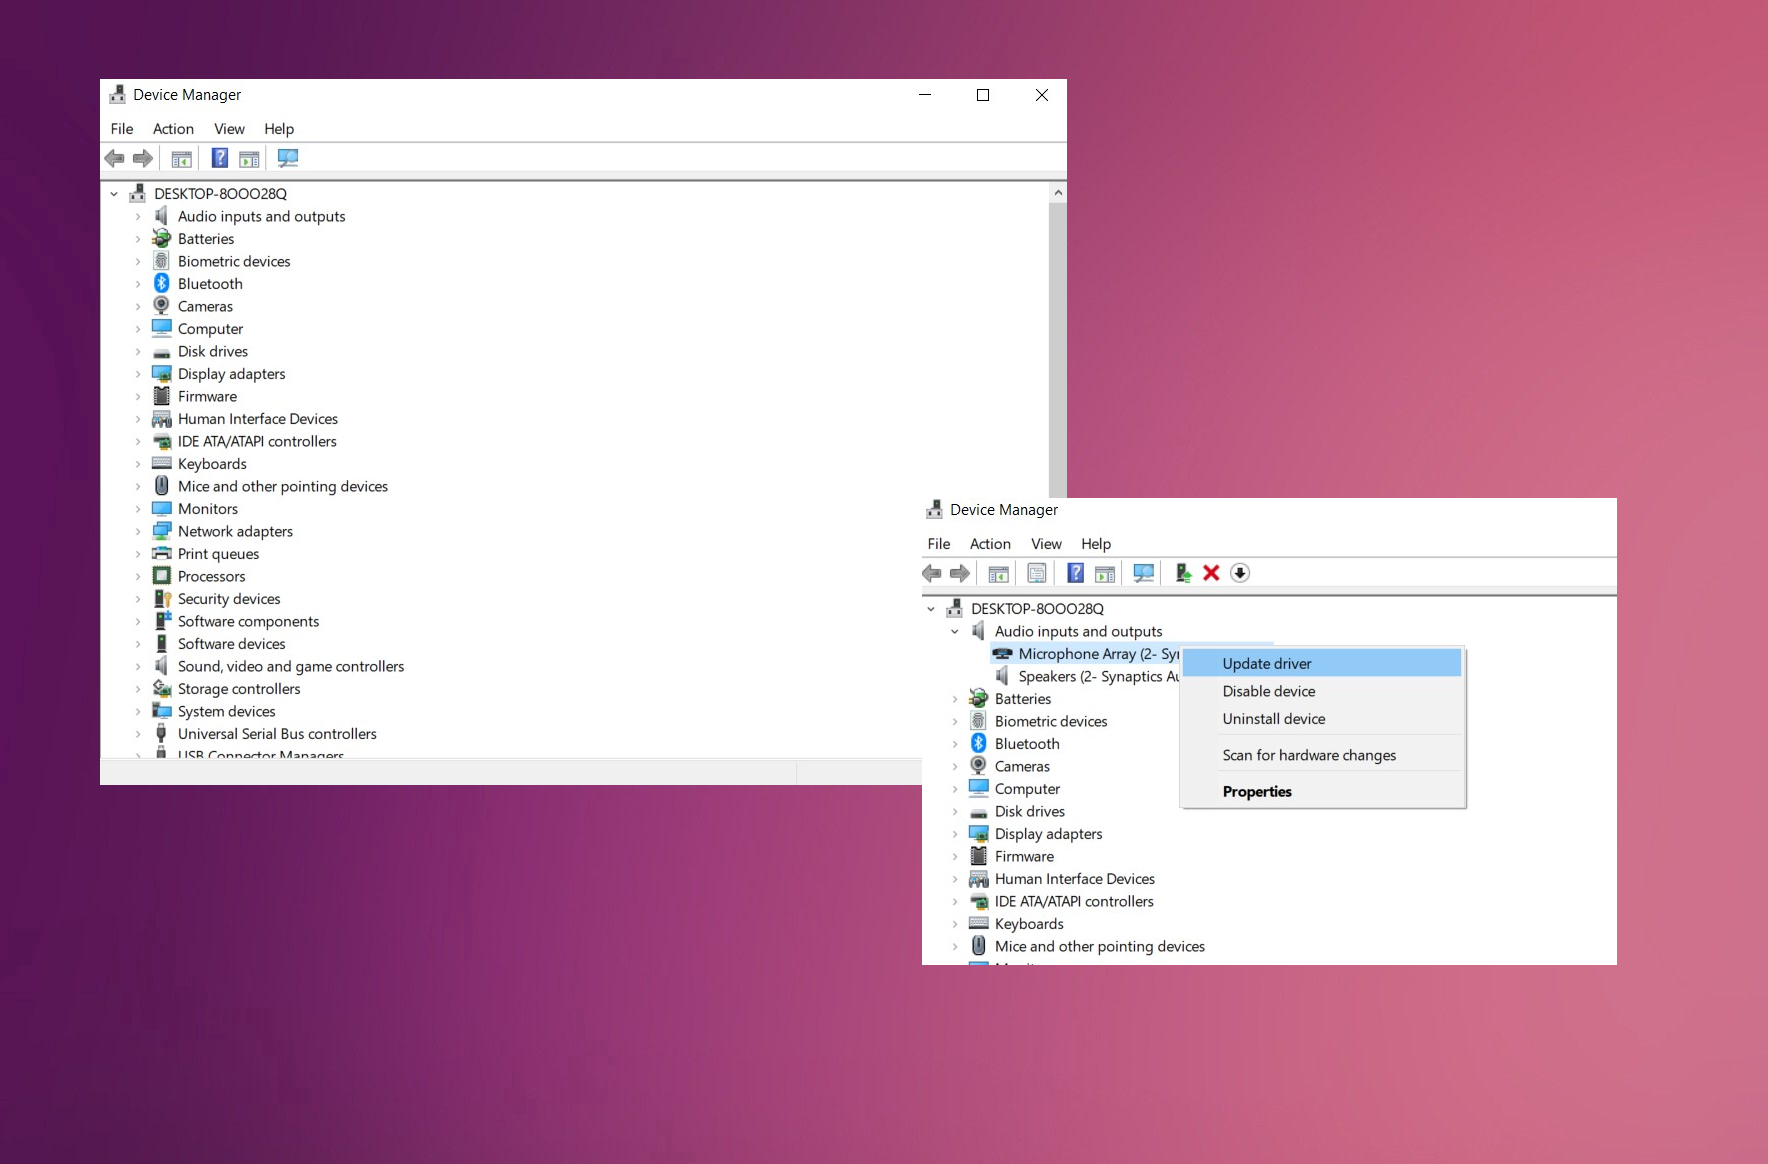Click the Microphone Array device icon
The width and height of the screenshot is (1768, 1164).
coord(1002,654)
